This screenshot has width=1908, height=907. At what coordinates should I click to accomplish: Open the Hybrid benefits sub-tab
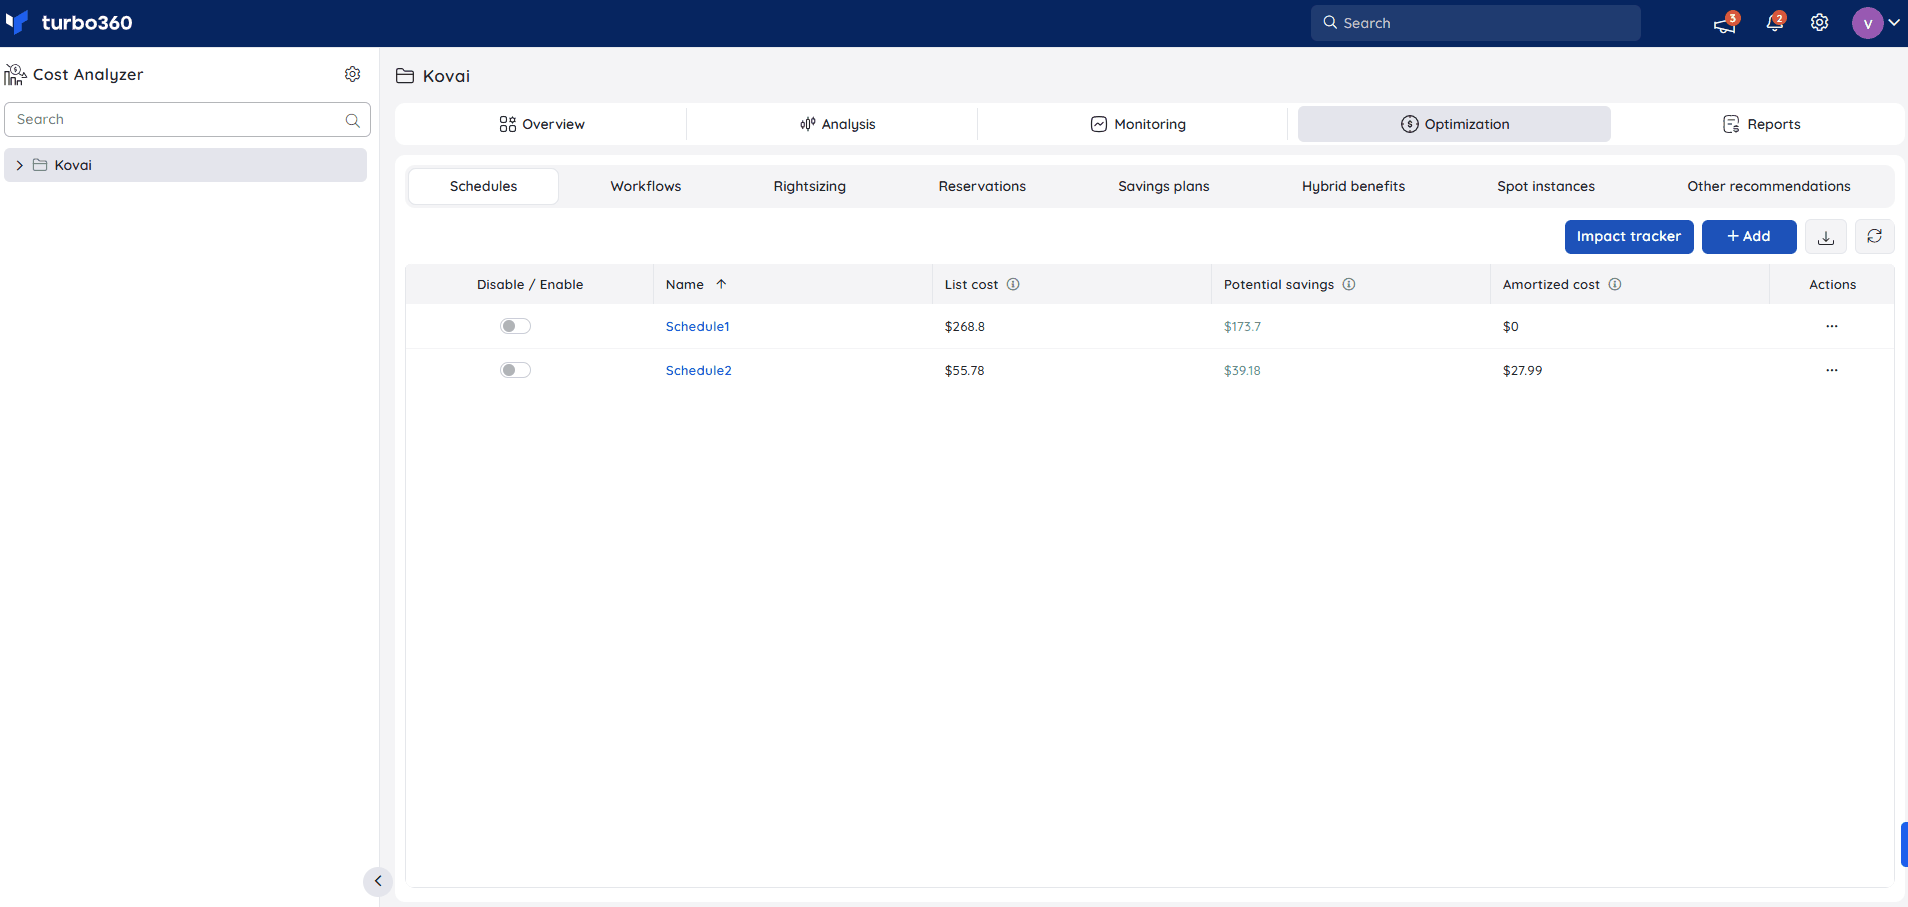1353,186
